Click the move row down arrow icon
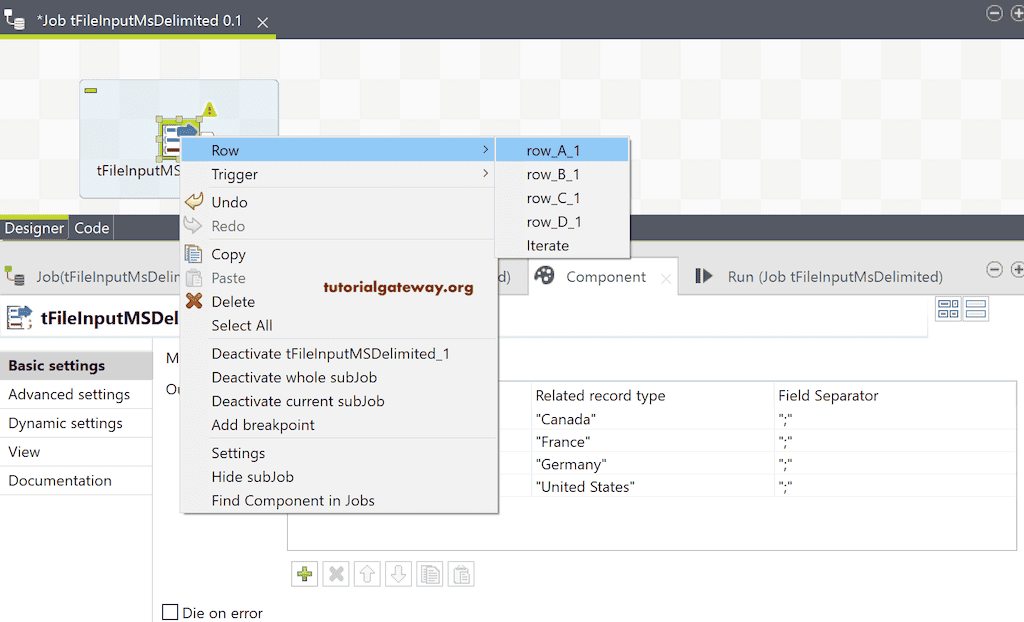Image resolution: width=1024 pixels, height=622 pixels. (398, 573)
